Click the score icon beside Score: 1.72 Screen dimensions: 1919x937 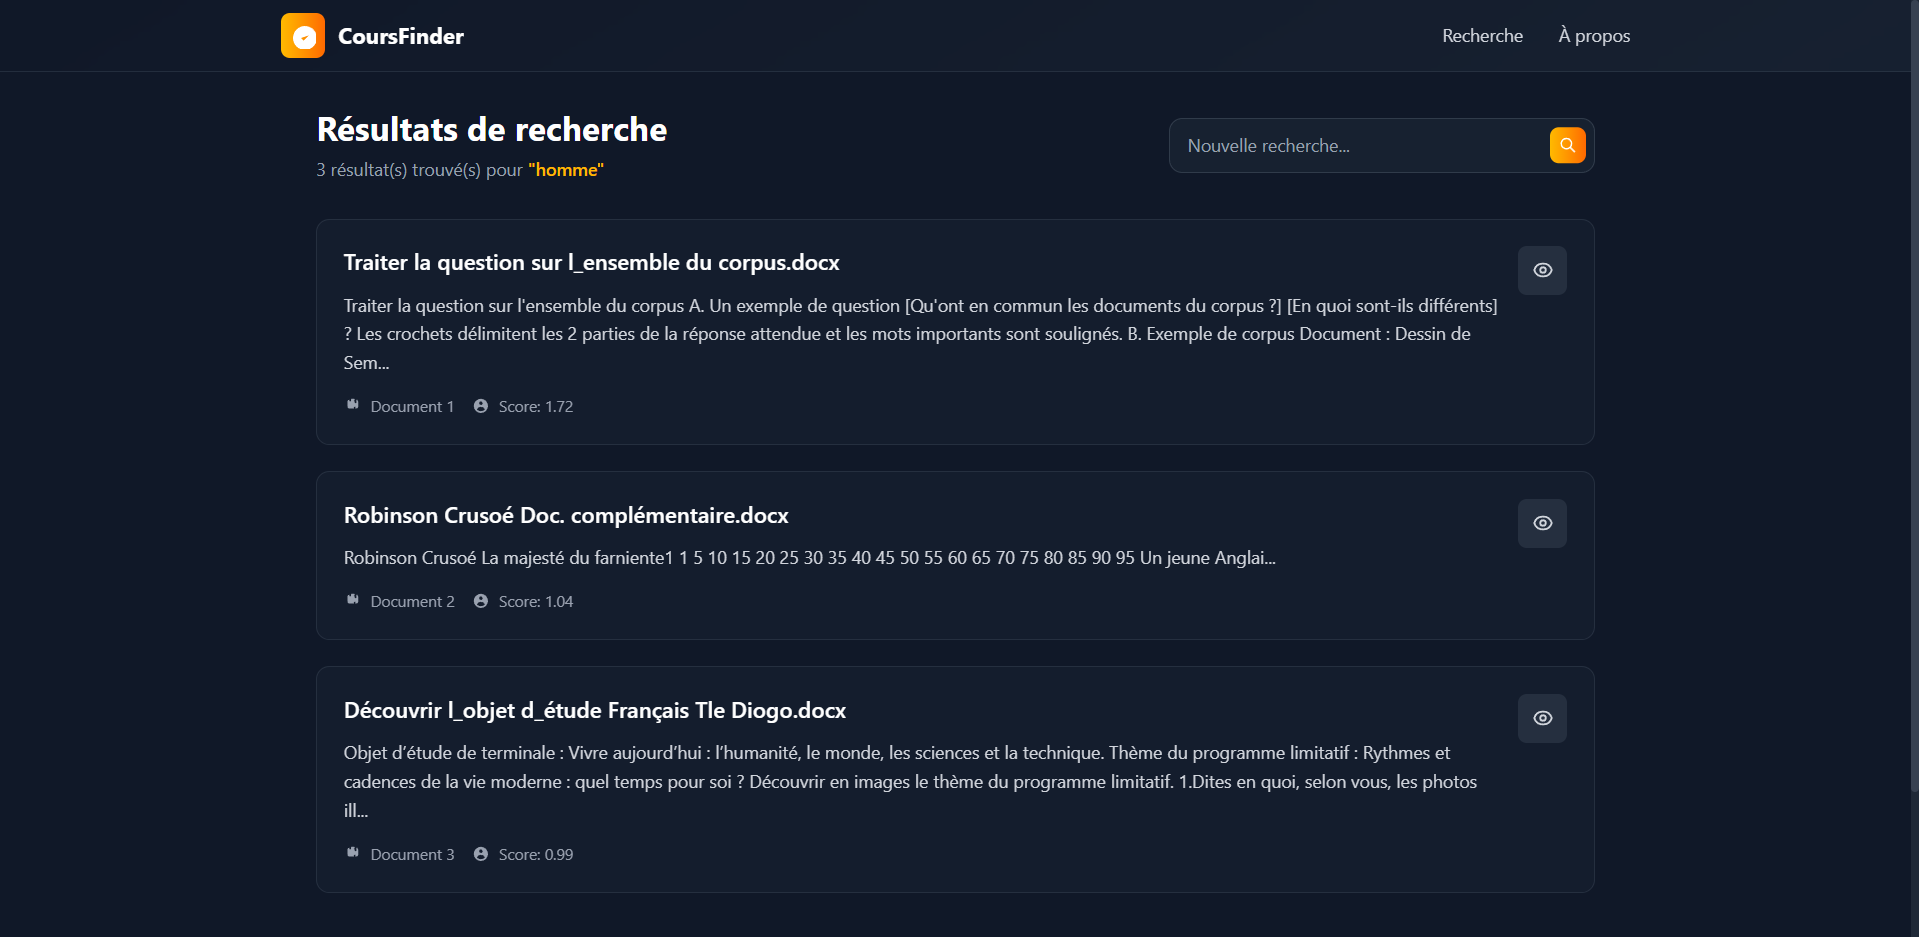click(x=481, y=406)
